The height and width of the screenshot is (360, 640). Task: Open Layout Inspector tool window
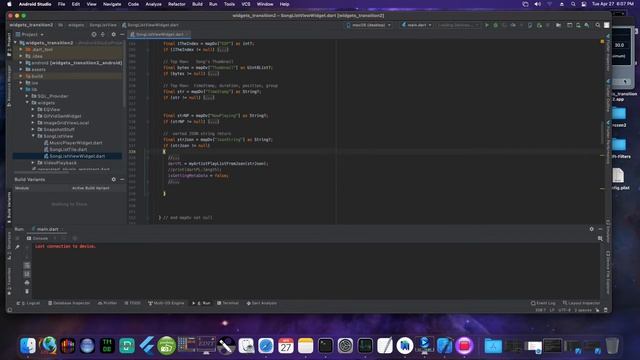click(581, 303)
